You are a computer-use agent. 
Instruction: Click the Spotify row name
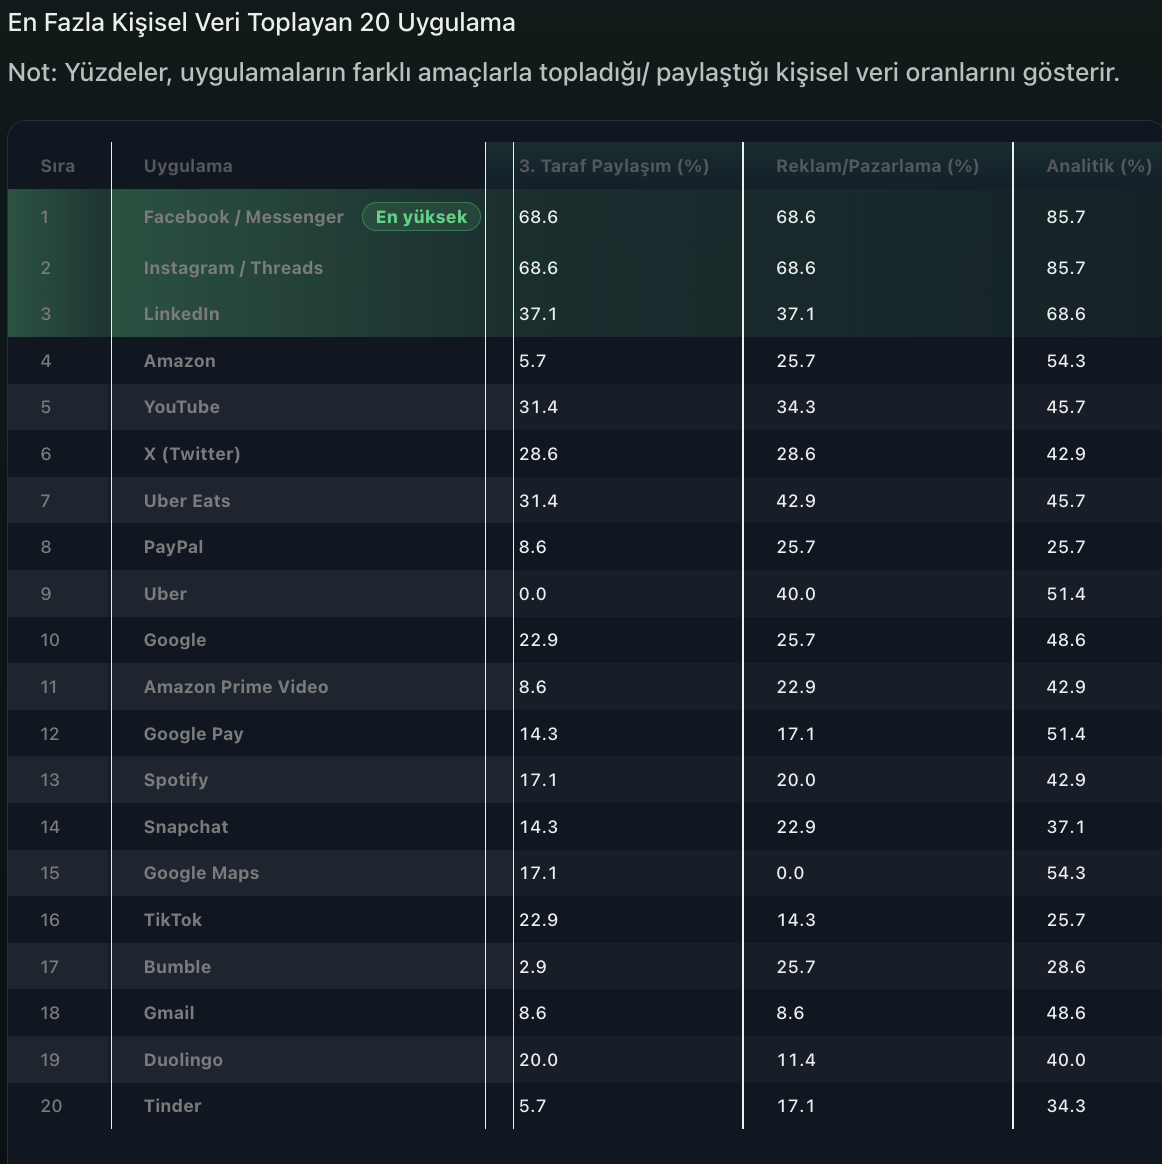176,780
